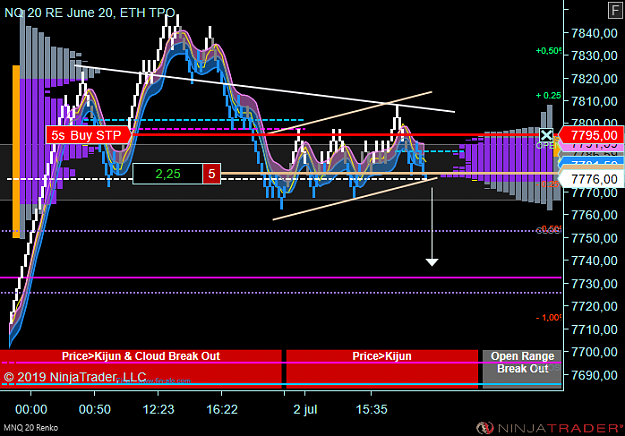Click the 15:35 time axis label
625x436 pixels.
[x=371, y=409]
